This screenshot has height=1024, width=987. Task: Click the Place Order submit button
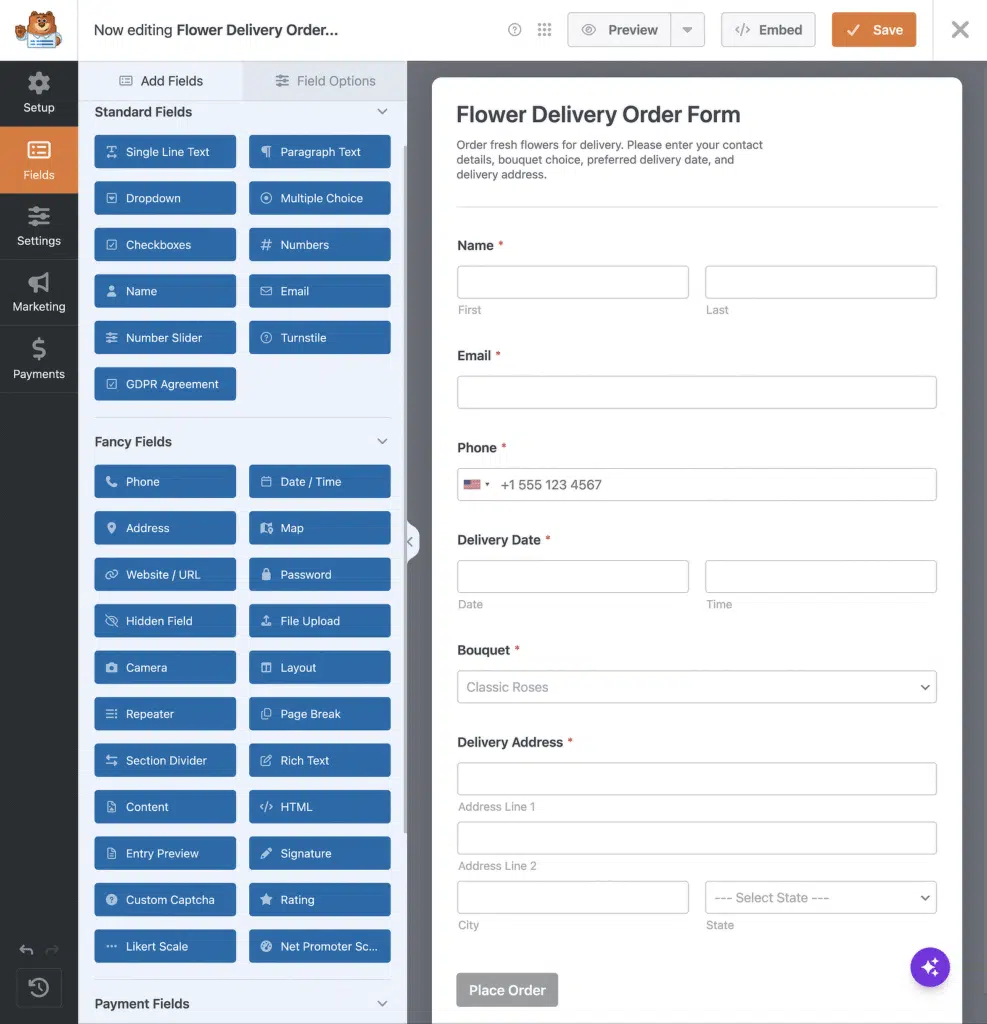click(507, 989)
